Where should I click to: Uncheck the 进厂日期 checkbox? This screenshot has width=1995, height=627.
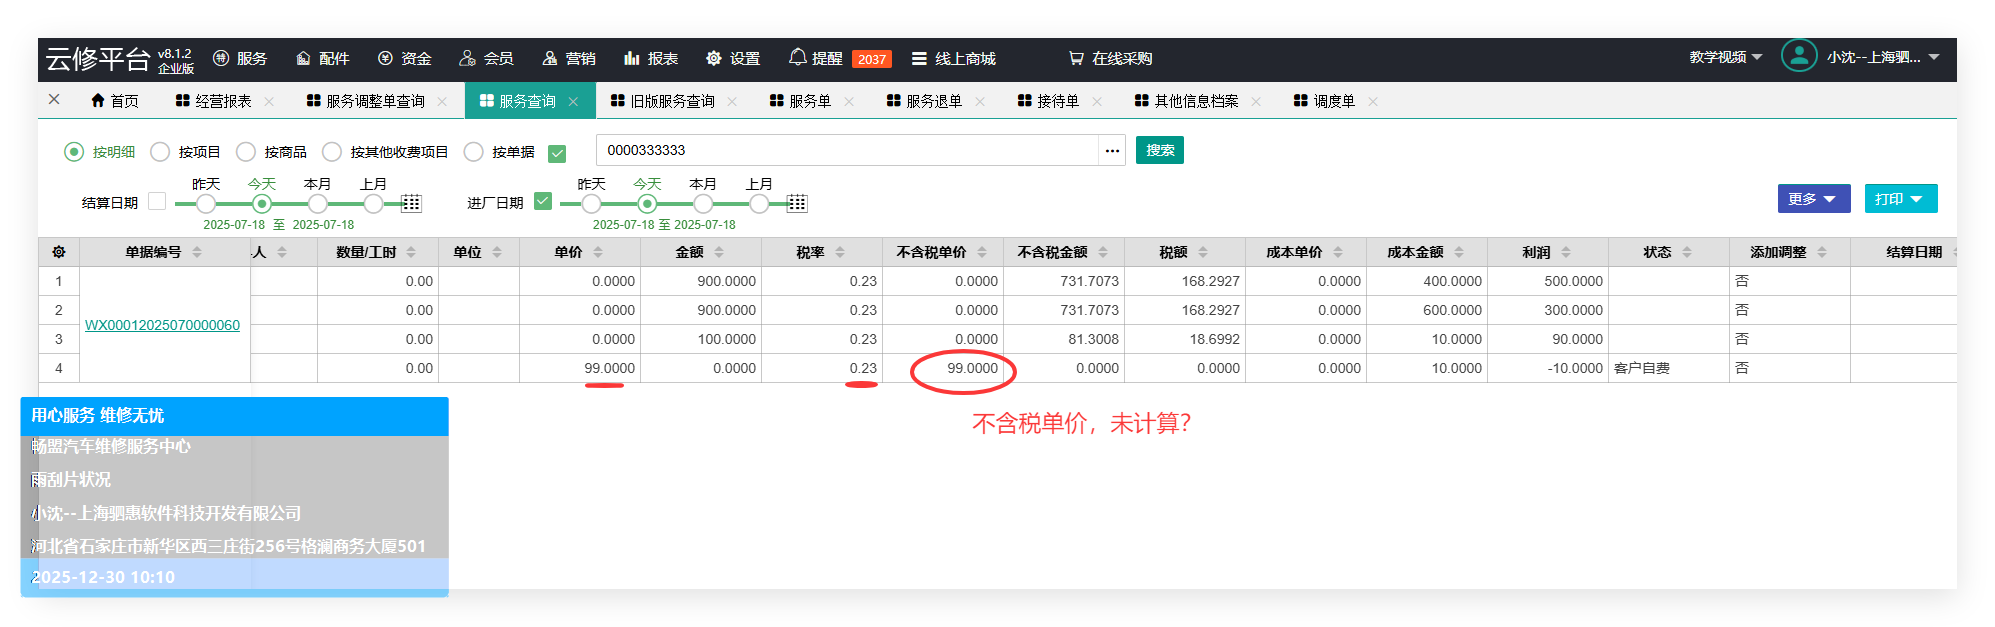(543, 201)
